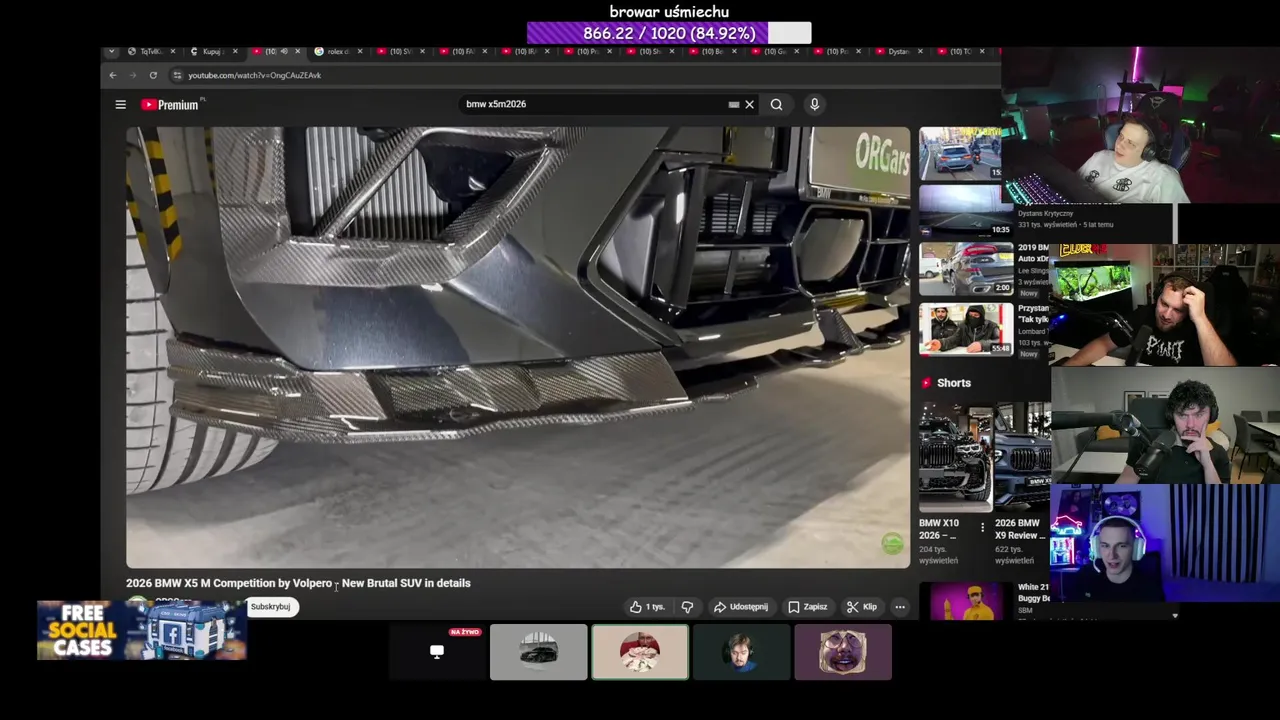The image size is (1280, 720).
Task: Open the 55:48 'Przystan' video thumbnail
Action: click(x=966, y=329)
